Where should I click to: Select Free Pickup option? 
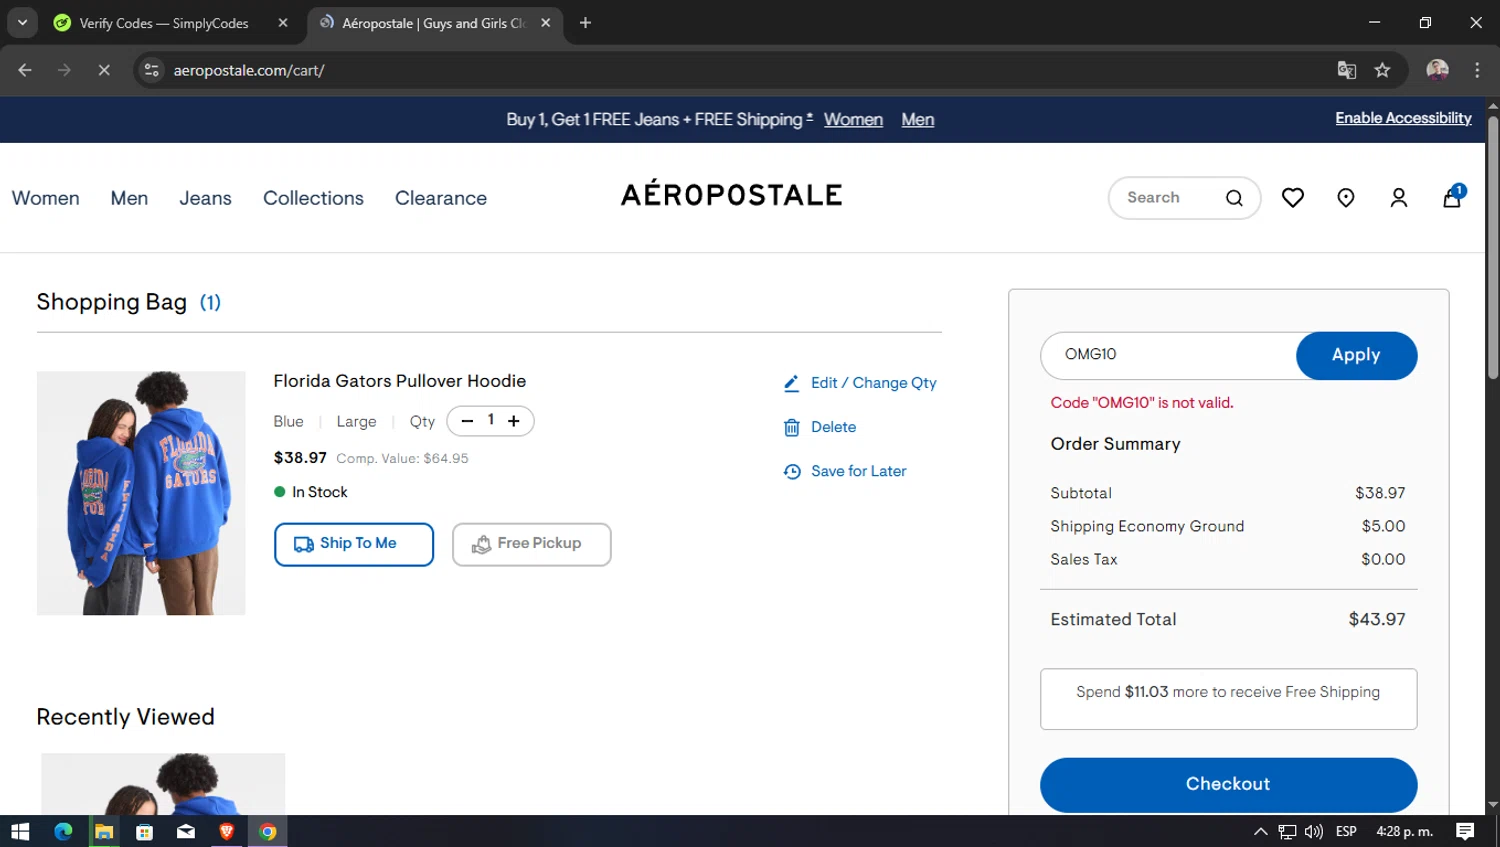(x=531, y=544)
